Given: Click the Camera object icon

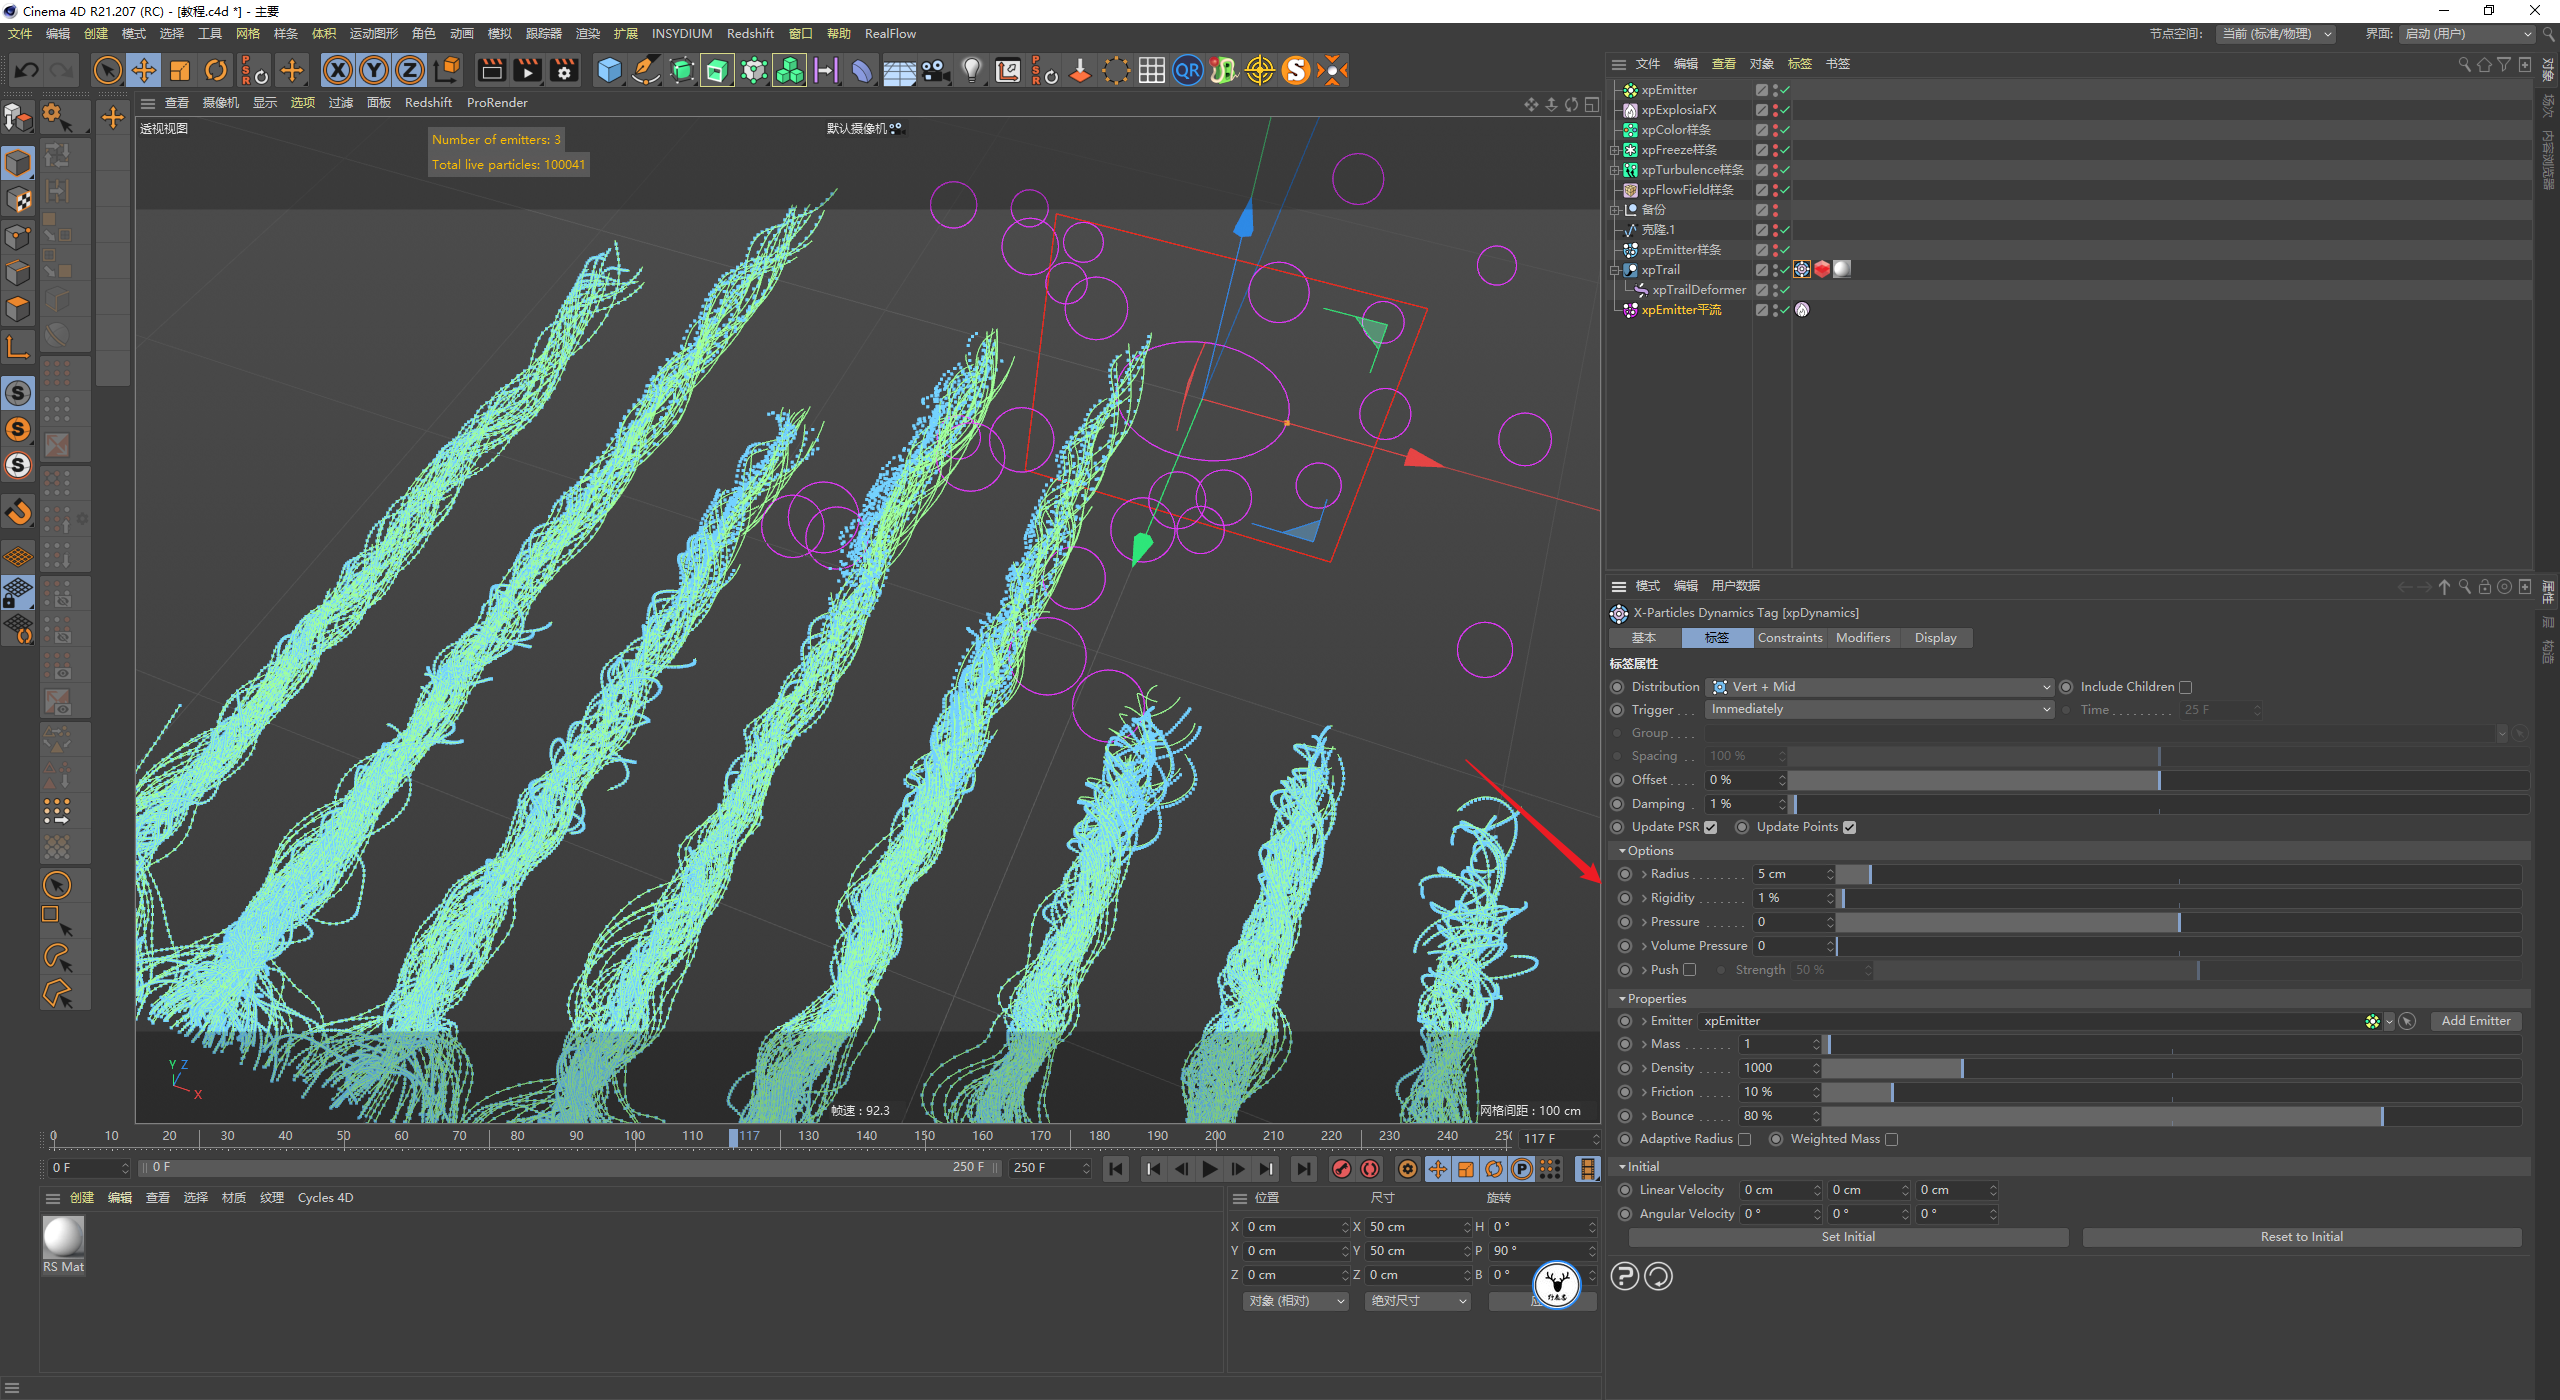Looking at the screenshot, I should point(936,70).
